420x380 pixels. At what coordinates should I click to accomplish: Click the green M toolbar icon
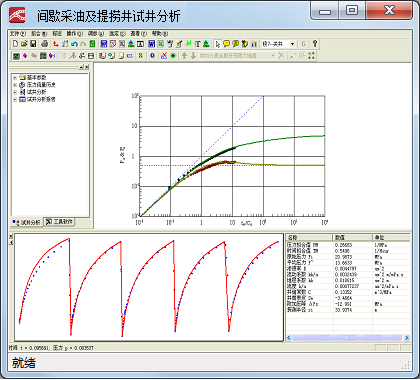tap(189, 44)
